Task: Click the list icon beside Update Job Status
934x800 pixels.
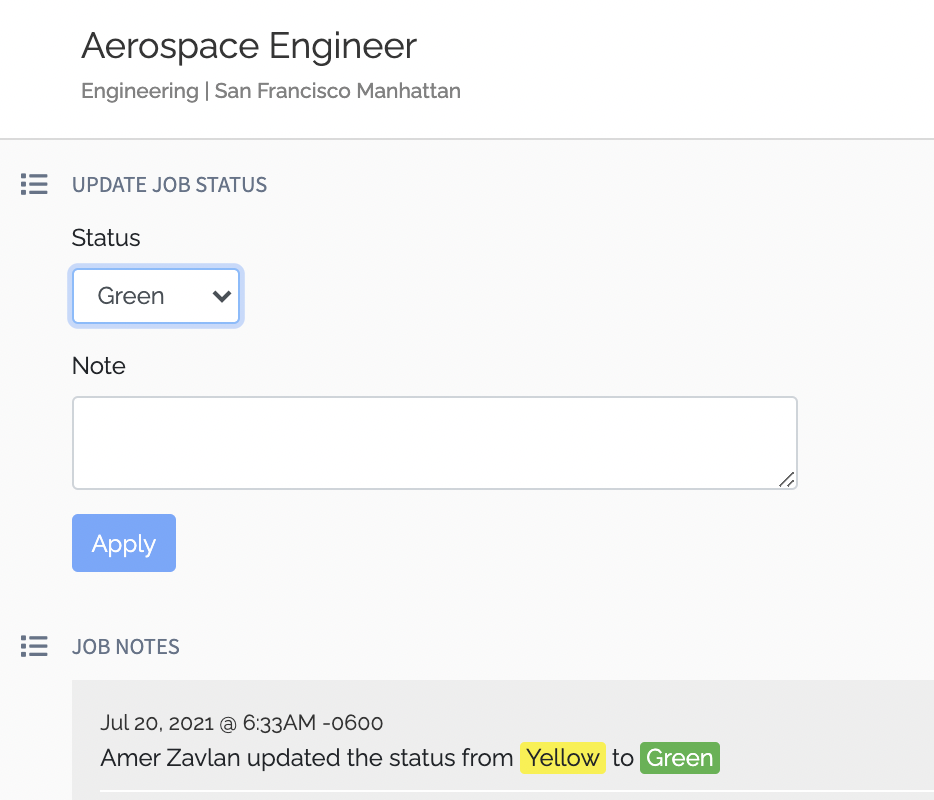Action: [34, 185]
